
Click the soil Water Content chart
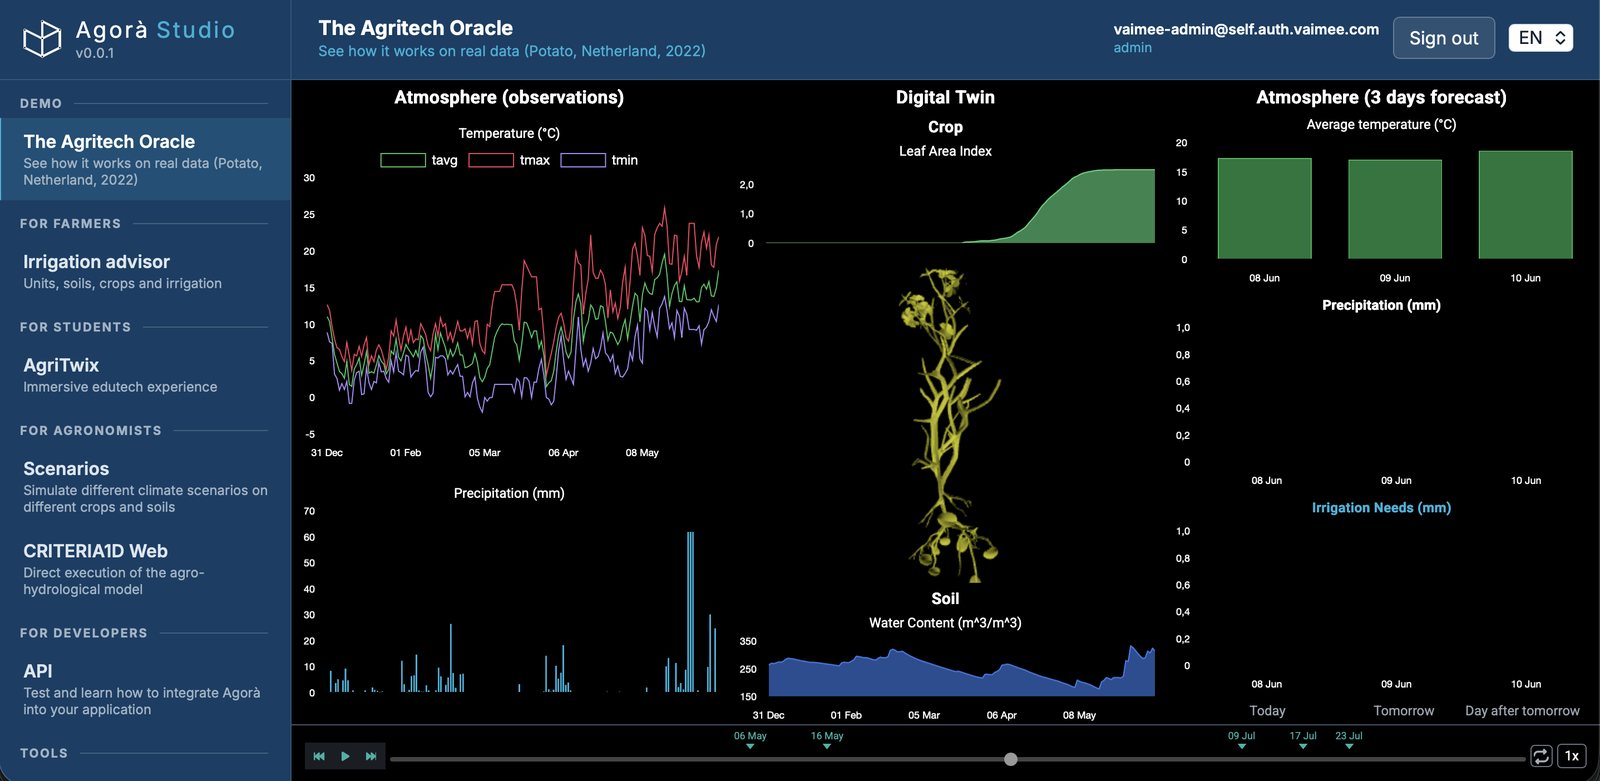pyautogui.click(x=961, y=670)
